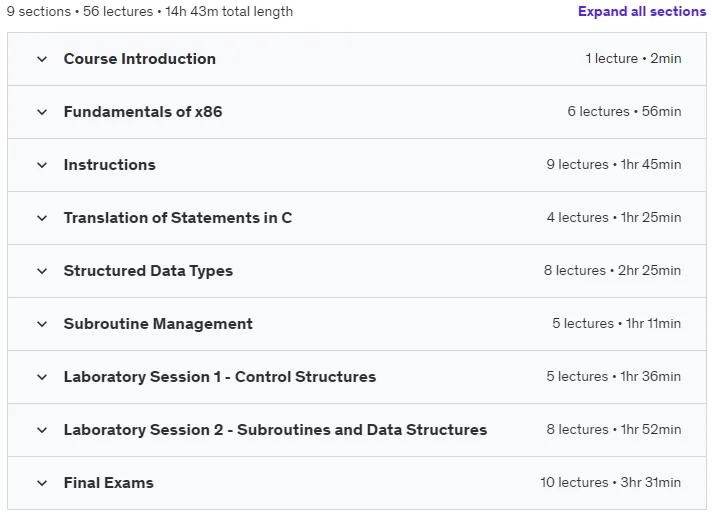Image resolution: width=712 pixels, height=517 pixels.
Task: Open Laboratory Session 1 - Control Structures title
Action: pos(220,377)
